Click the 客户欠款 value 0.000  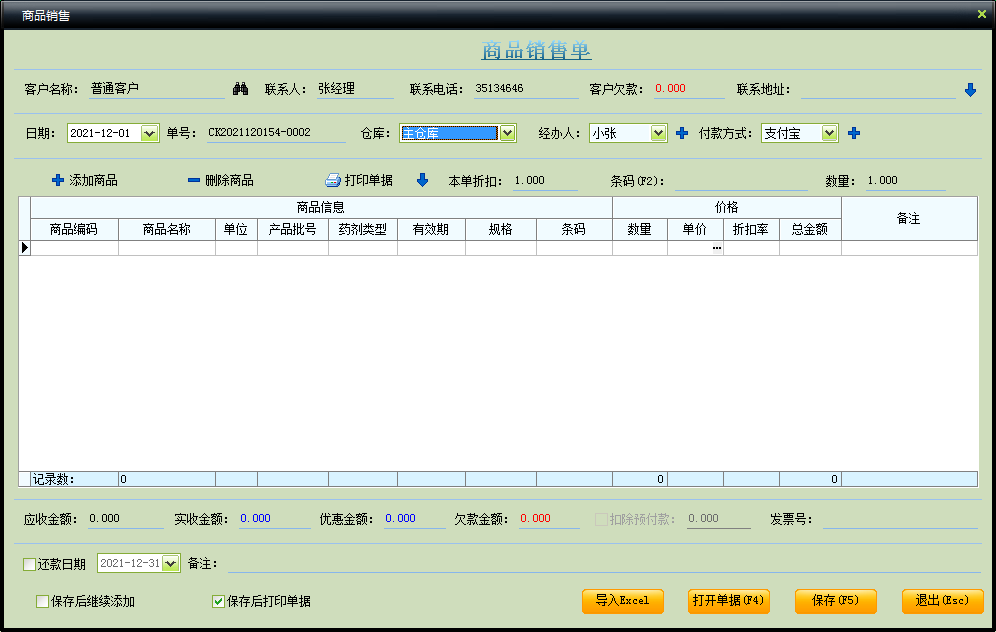pyautogui.click(x=670, y=89)
